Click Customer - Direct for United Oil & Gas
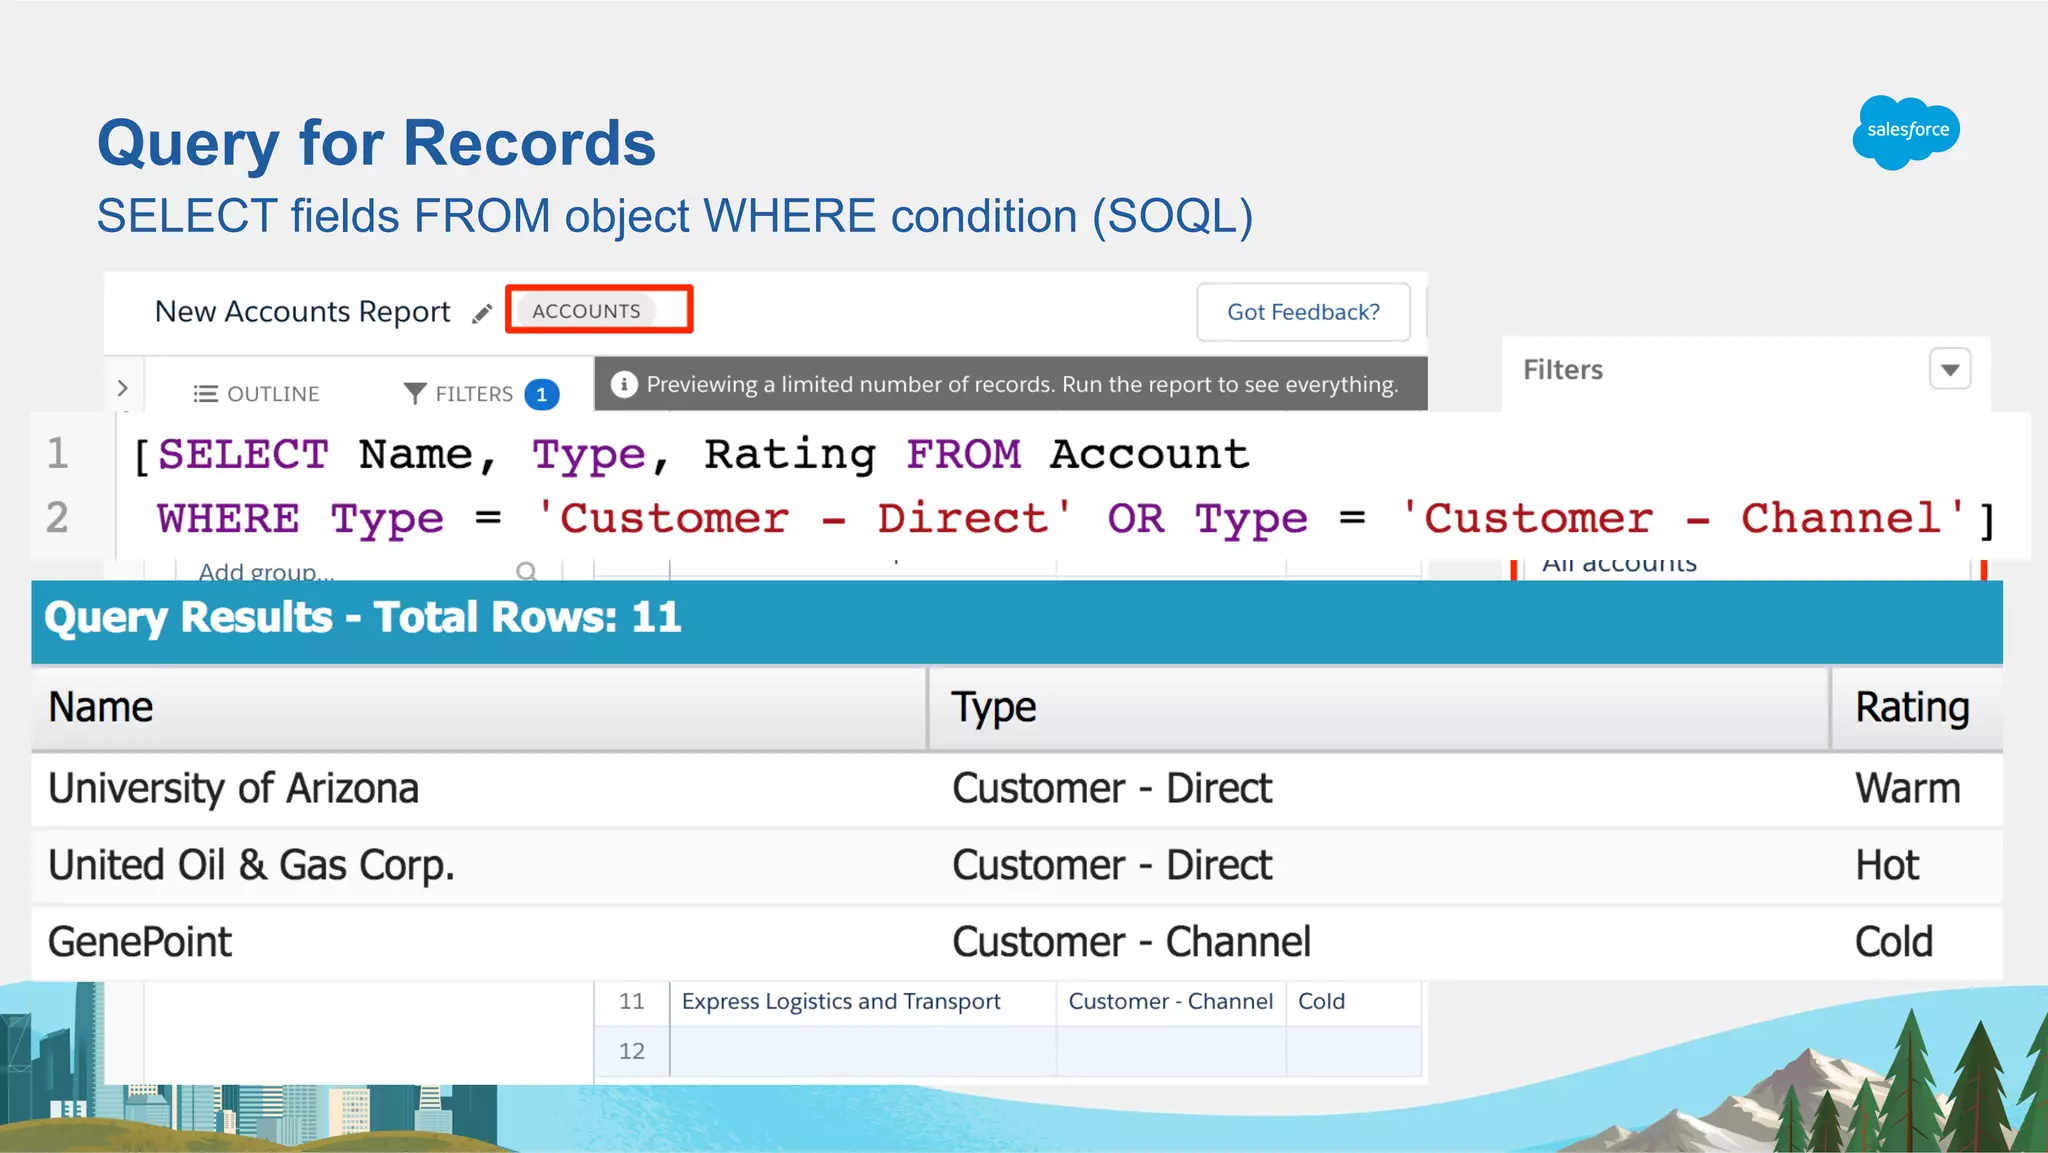The image size is (2048, 1153). [x=1111, y=866]
